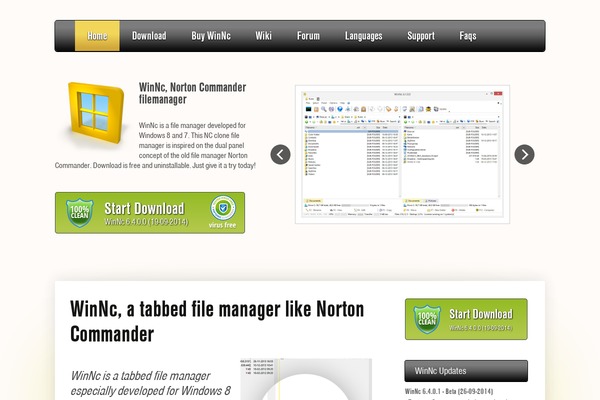Image resolution: width=600 pixels, height=400 pixels.
Task: Click the 'WinNc, Norton Commander filemanager' heading
Action: click(x=192, y=93)
